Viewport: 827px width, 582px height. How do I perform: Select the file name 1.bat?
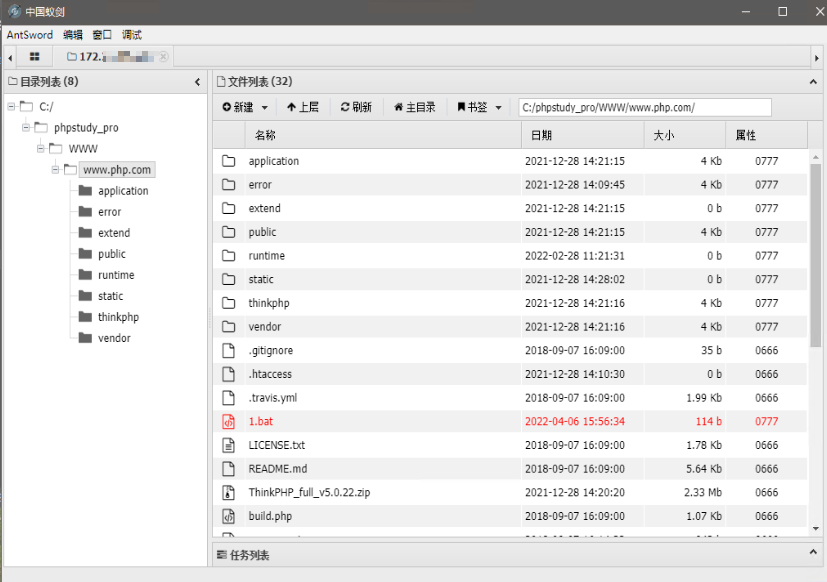(261, 422)
